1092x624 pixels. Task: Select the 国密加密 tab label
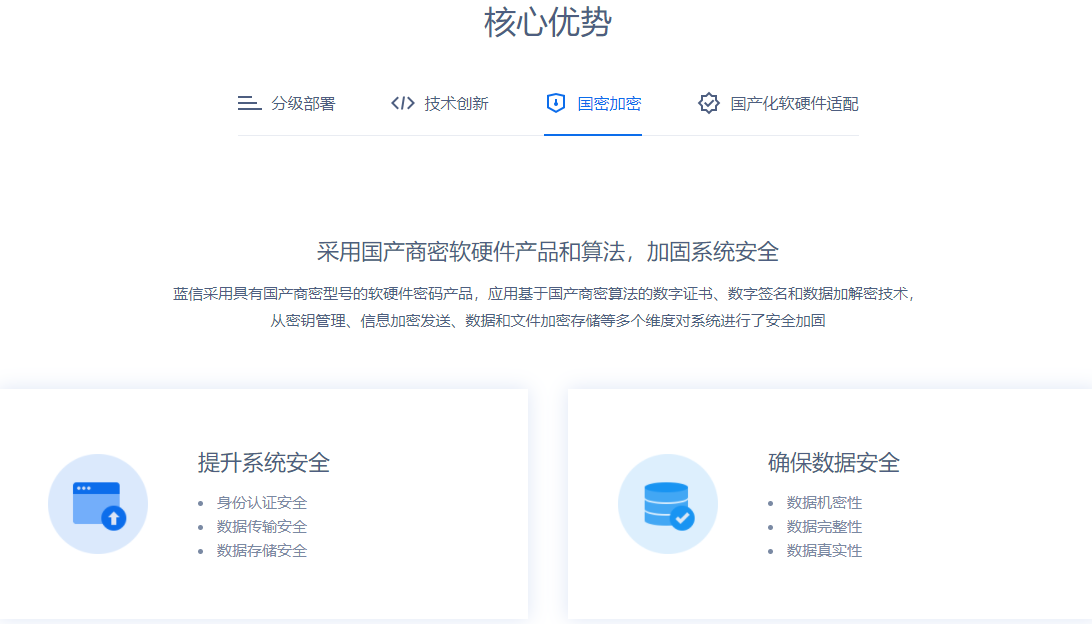(609, 104)
